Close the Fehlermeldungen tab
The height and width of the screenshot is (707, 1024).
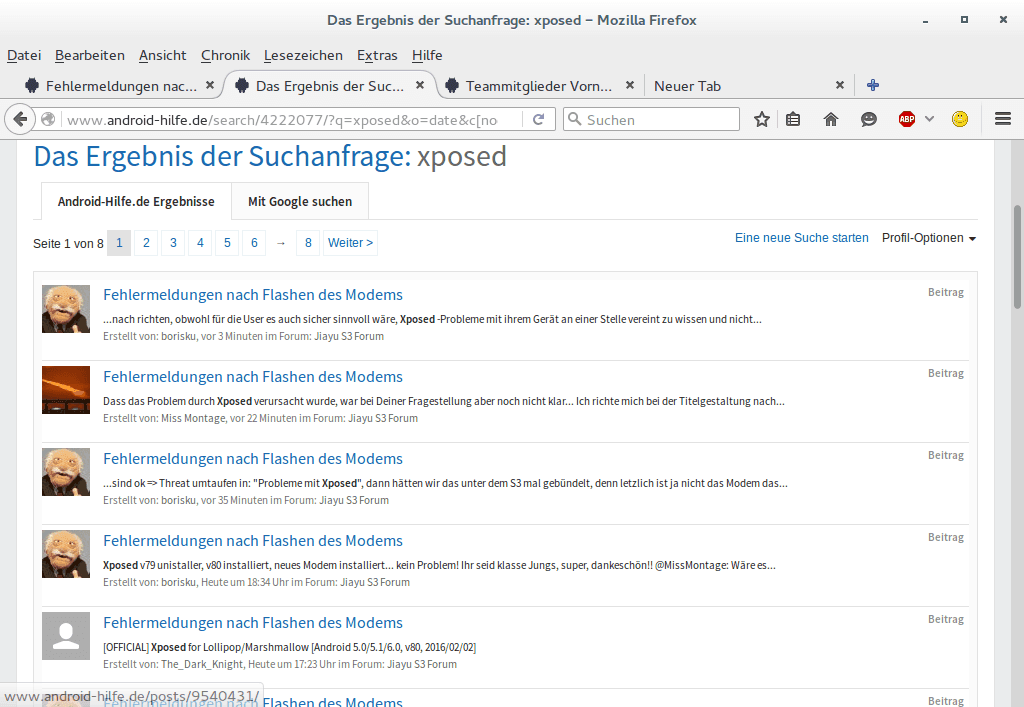pos(210,86)
